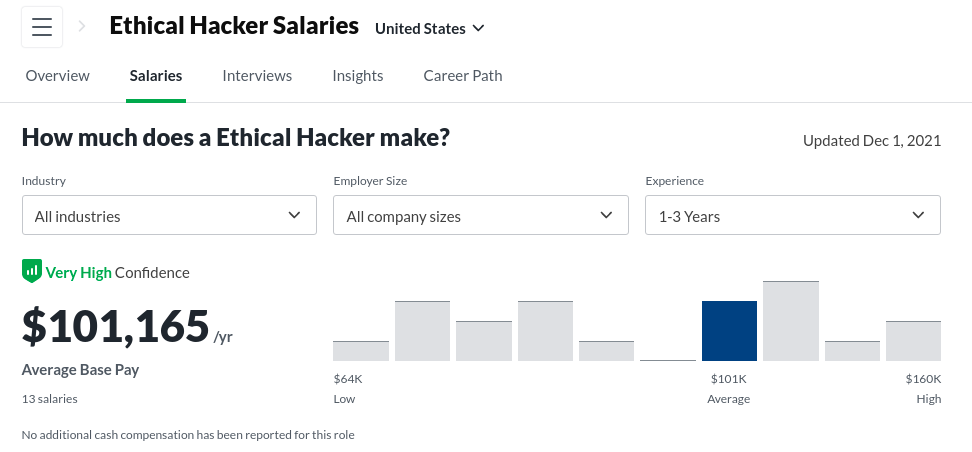Click the 13 salaries text
Screen dimensions: 972x452
point(49,398)
